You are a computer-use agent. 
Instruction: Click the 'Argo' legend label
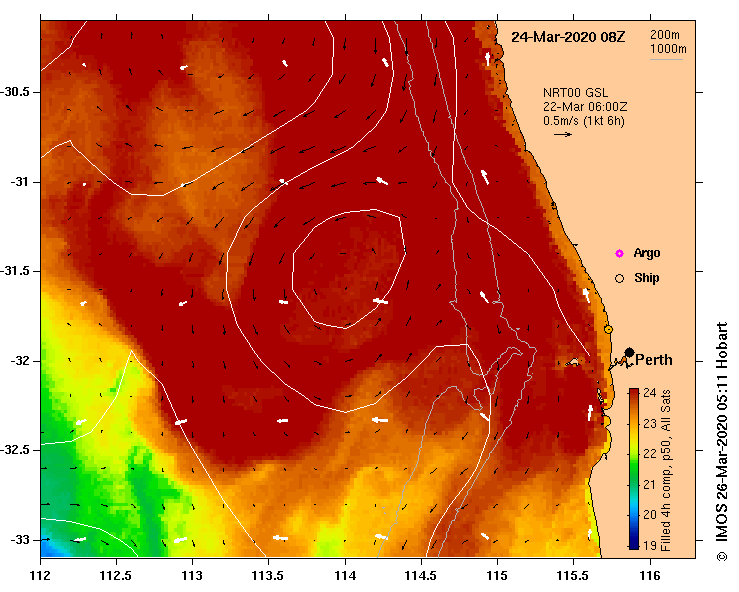[x=647, y=253]
